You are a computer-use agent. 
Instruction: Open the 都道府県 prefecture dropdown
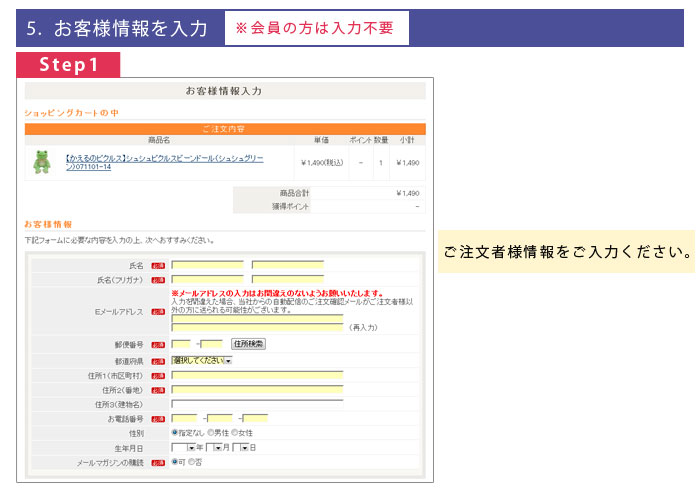coord(201,360)
